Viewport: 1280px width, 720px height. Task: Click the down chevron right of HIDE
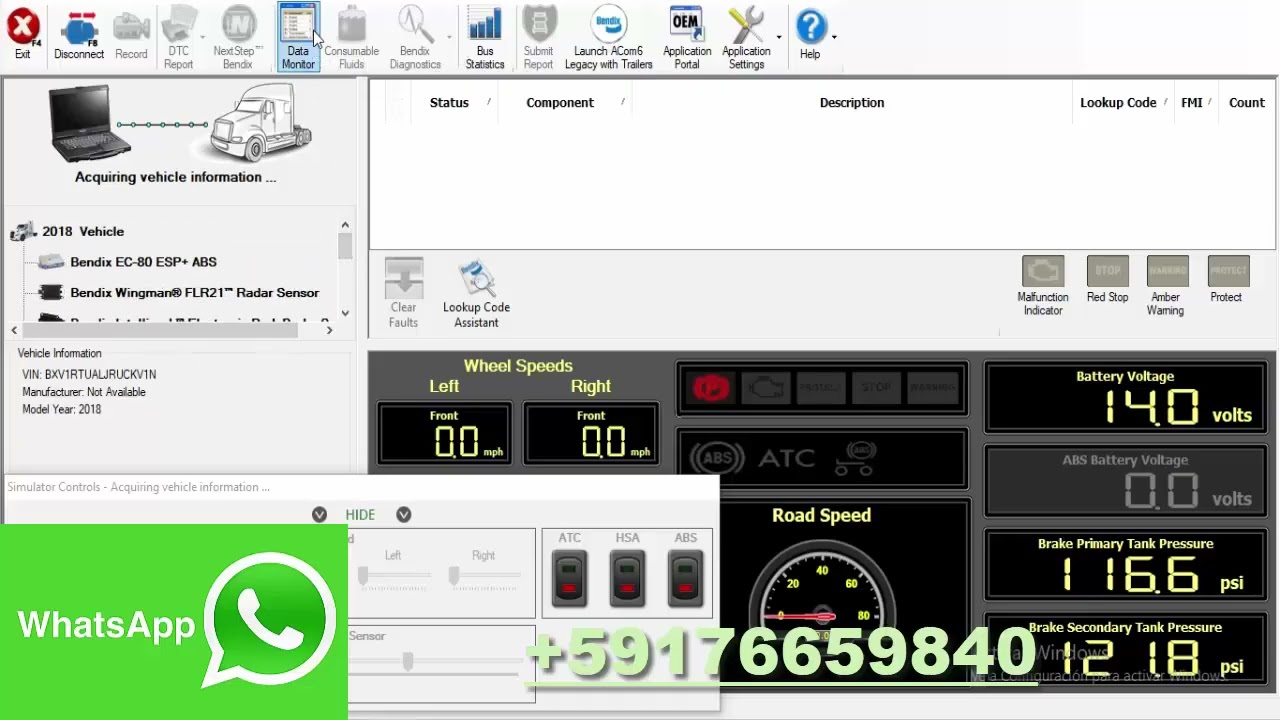click(403, 514)
